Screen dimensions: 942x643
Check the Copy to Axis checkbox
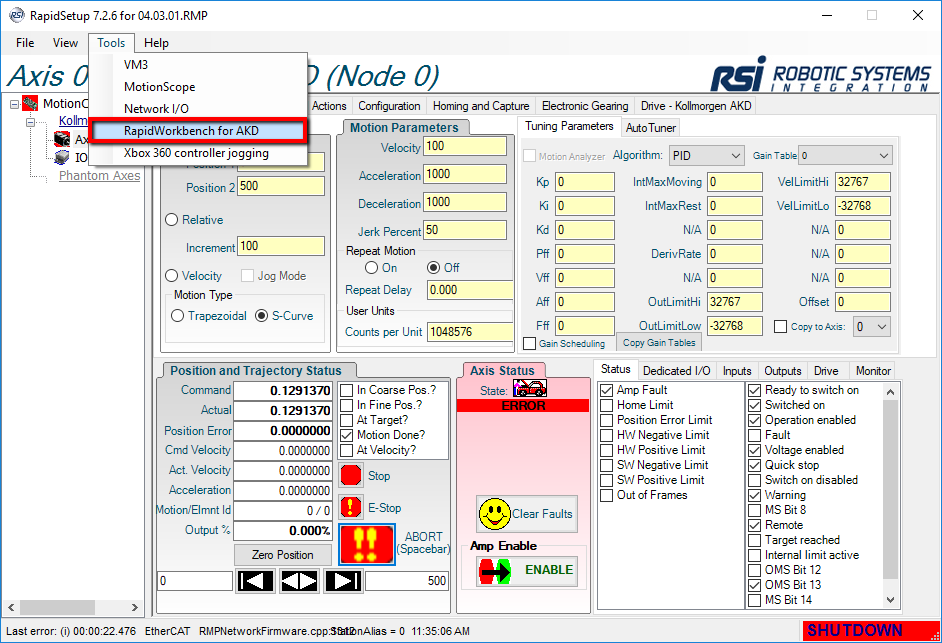tap(780, 326)
